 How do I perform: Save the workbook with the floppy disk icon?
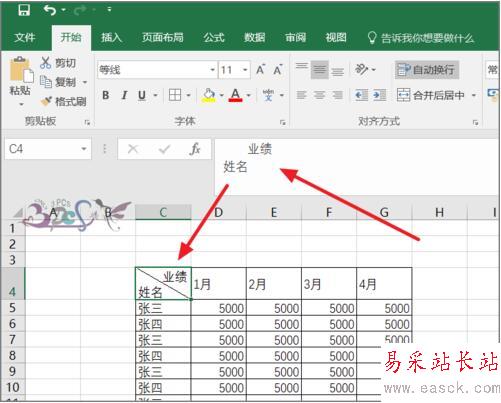[x=24, y=10]
